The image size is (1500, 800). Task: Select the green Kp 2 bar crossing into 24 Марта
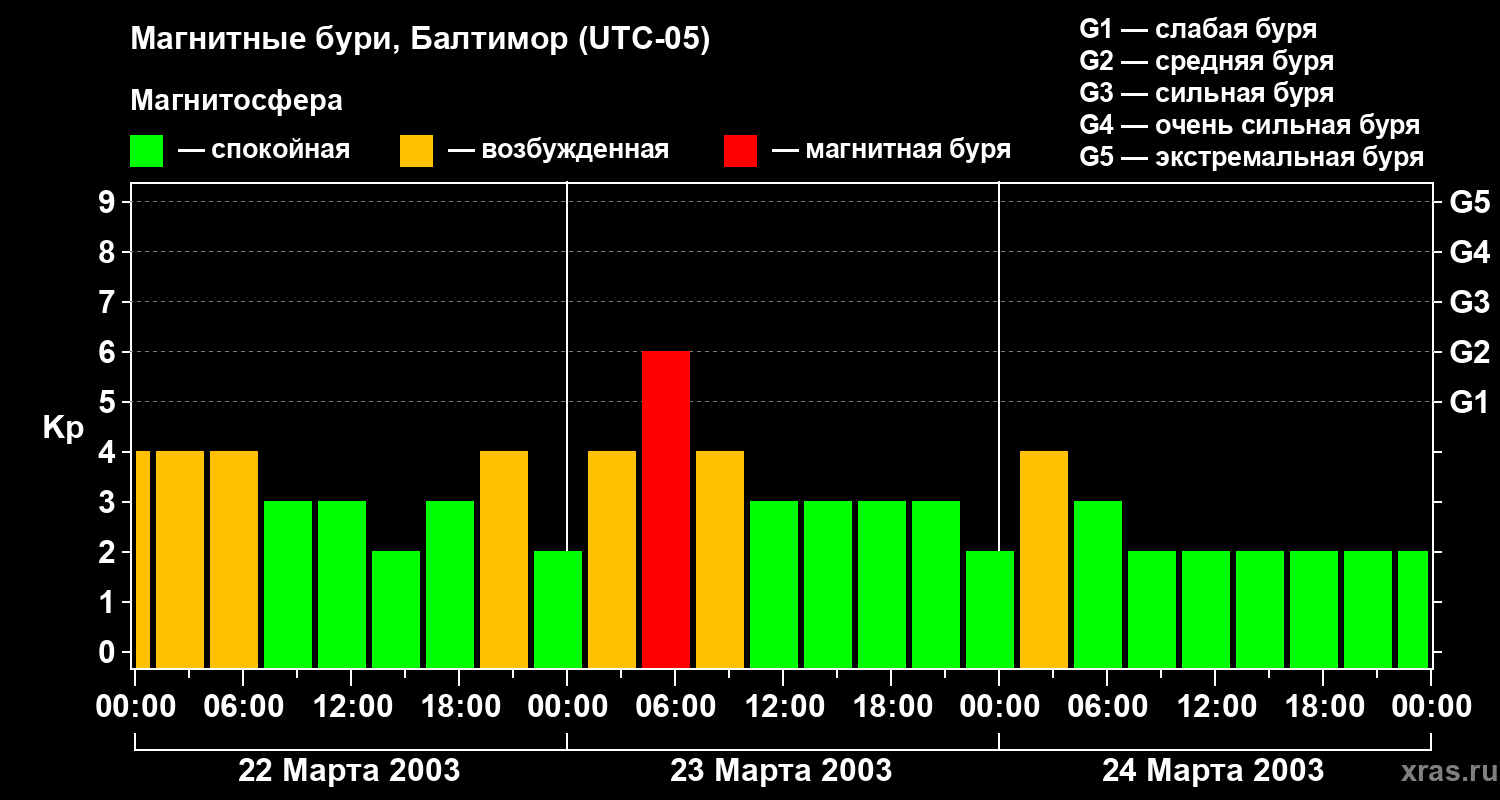990,609
